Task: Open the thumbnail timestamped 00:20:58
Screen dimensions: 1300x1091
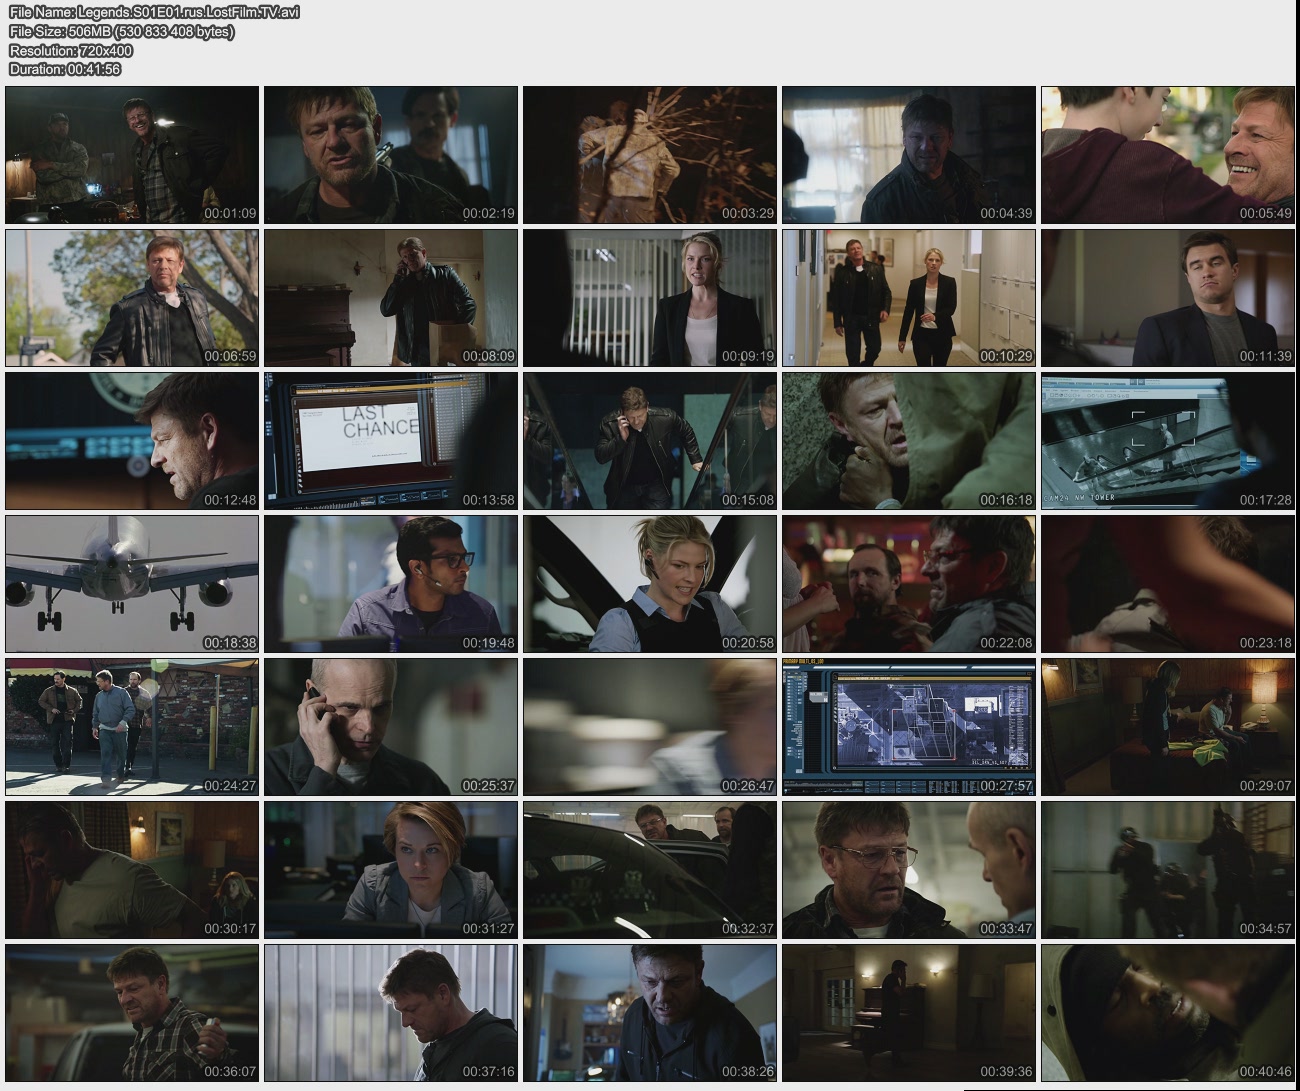Action: pos(649,584)
